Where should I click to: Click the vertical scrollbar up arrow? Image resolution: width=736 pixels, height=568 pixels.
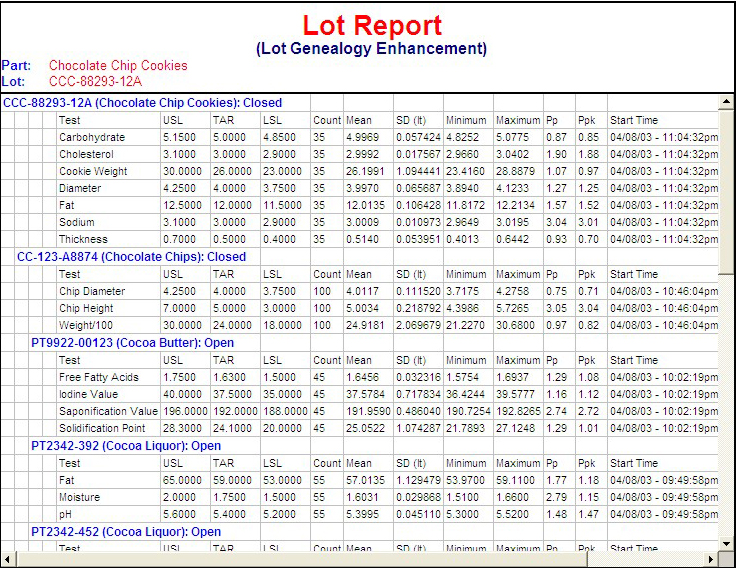(726, 101)
